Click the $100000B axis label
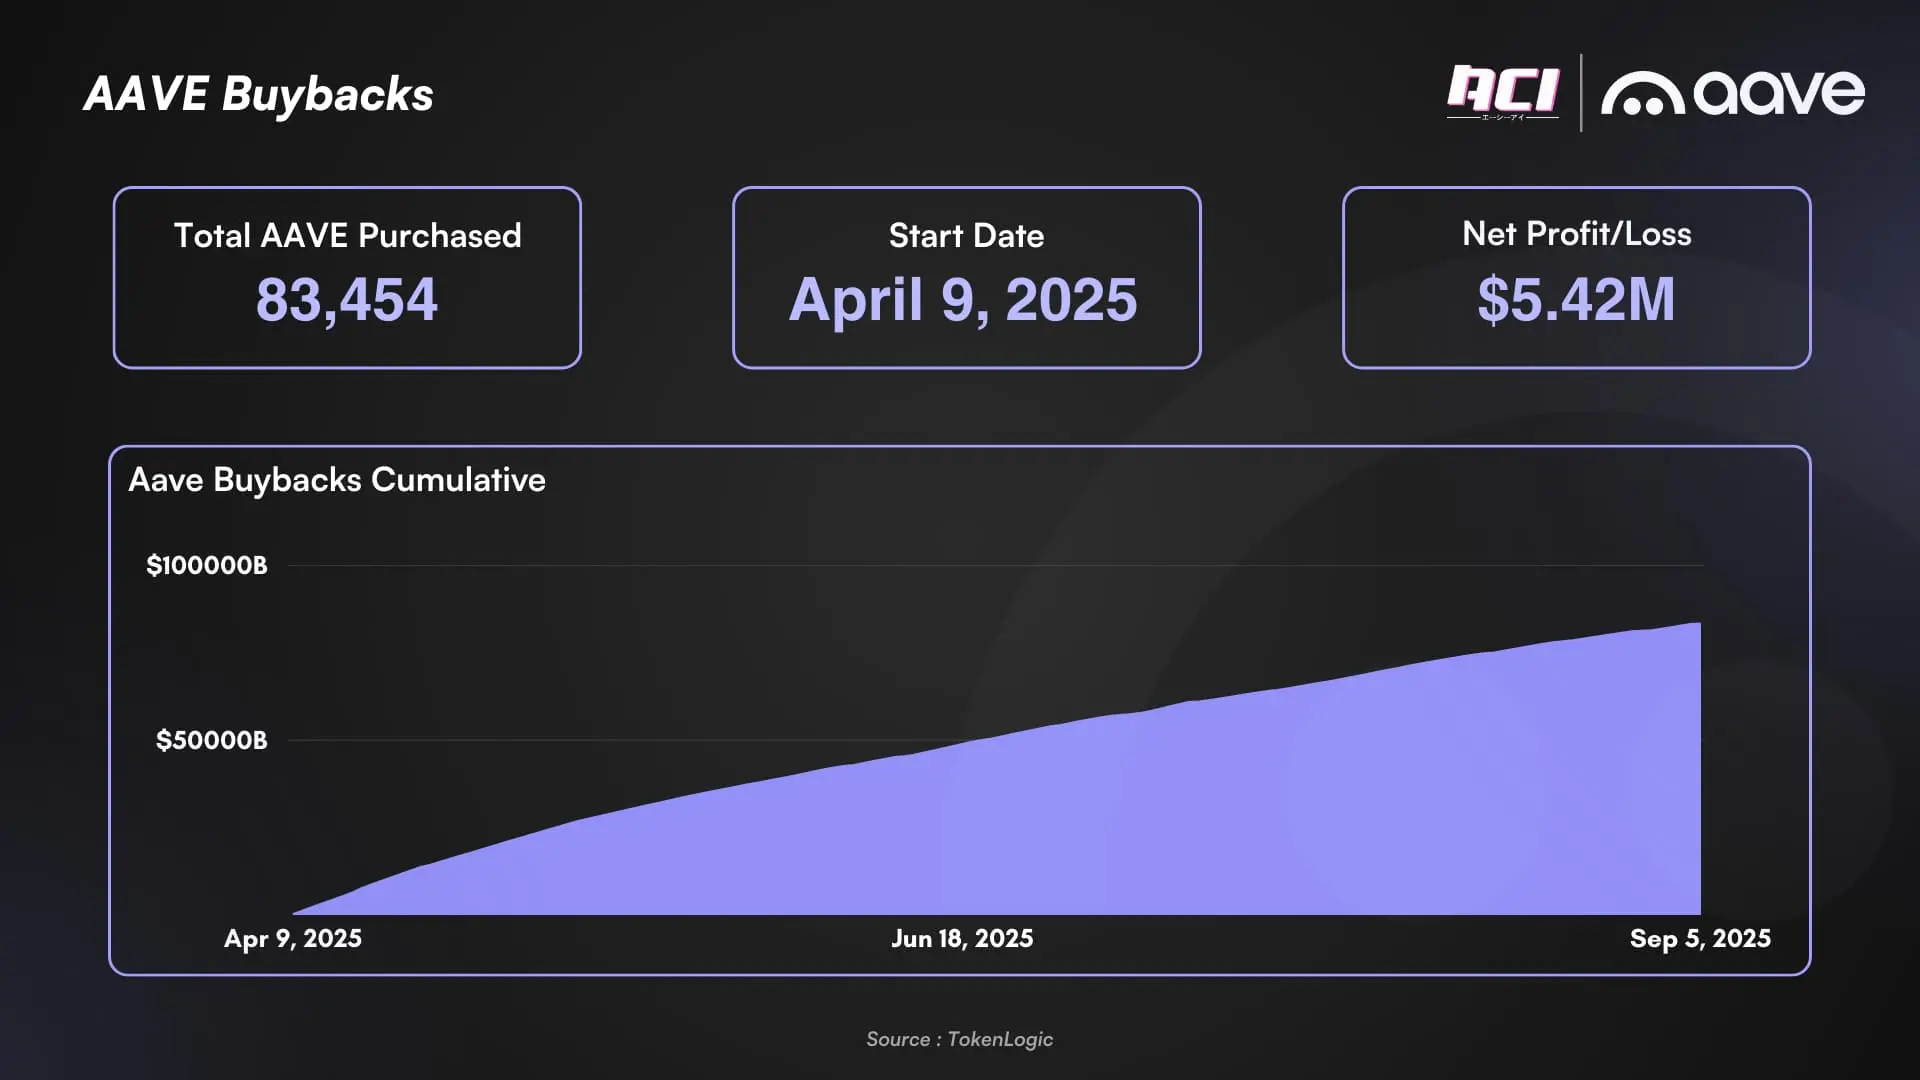The width and height of the screenshot is (1920, 1080). pyautogui.click(x=207, y=565)
